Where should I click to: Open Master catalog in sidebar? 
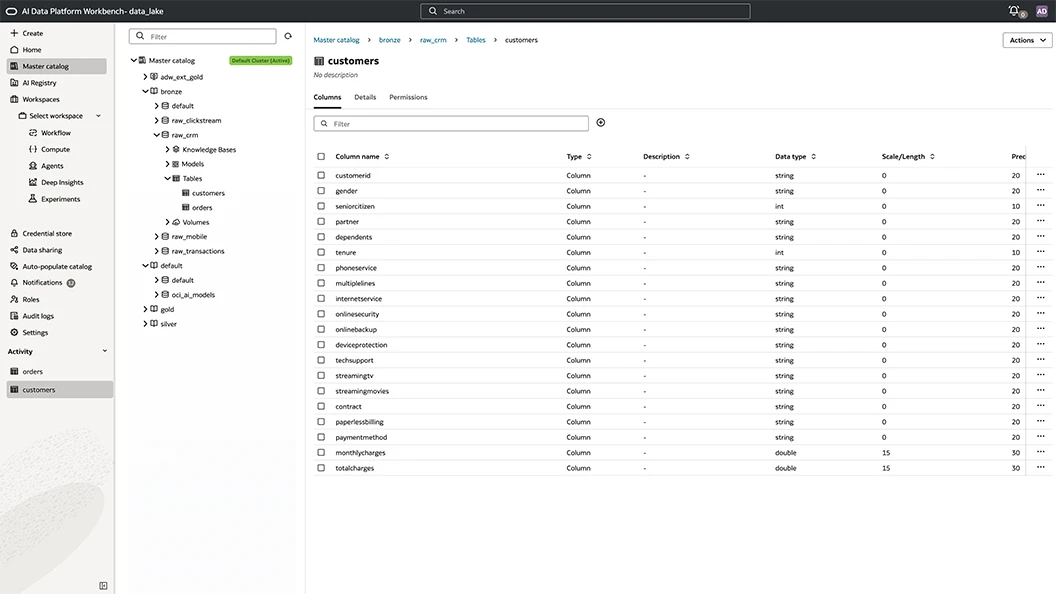tap(57, 66)
